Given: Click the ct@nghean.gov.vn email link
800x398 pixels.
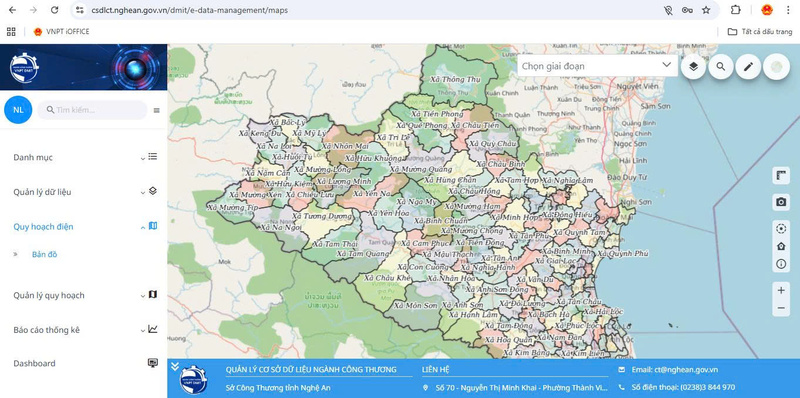Looking at the screenshot, I should (675, 370).
